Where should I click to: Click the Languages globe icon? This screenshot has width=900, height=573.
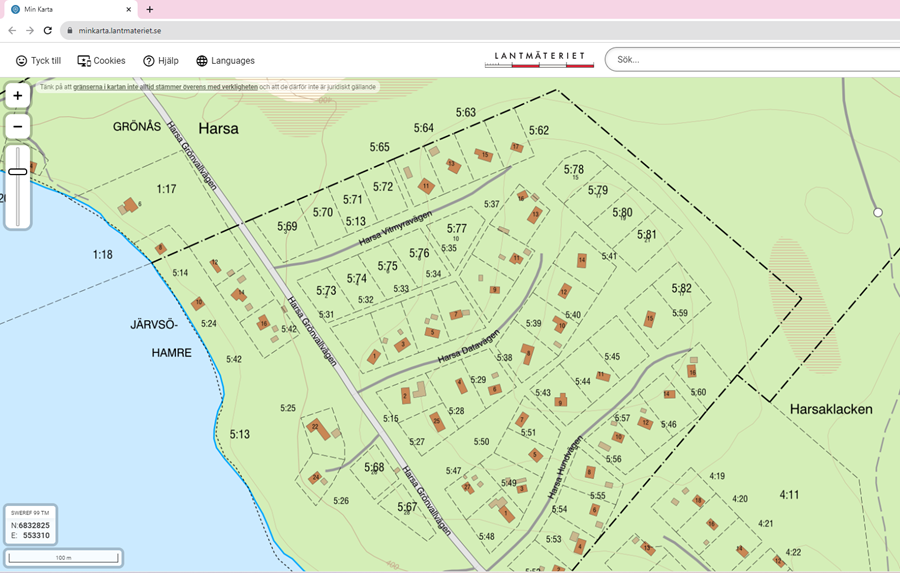[202, 61]
